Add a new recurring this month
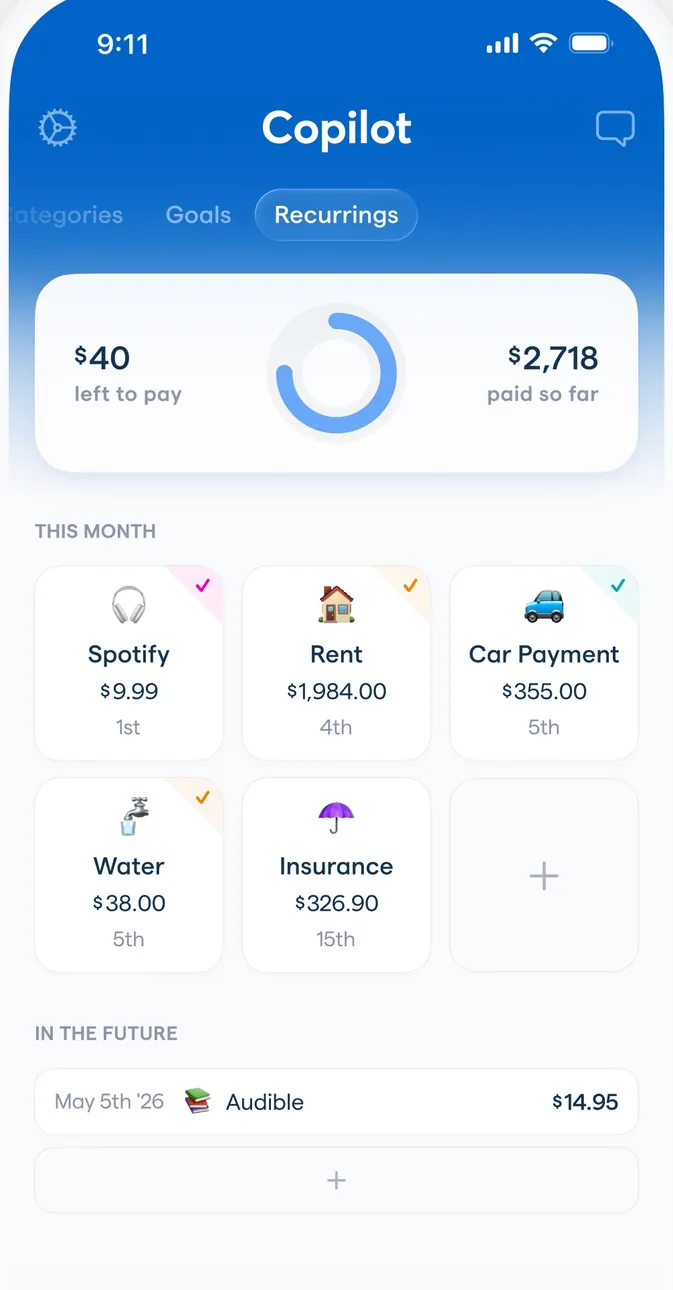The width and height of the screenshot is (673, 1290). point(544,876)
